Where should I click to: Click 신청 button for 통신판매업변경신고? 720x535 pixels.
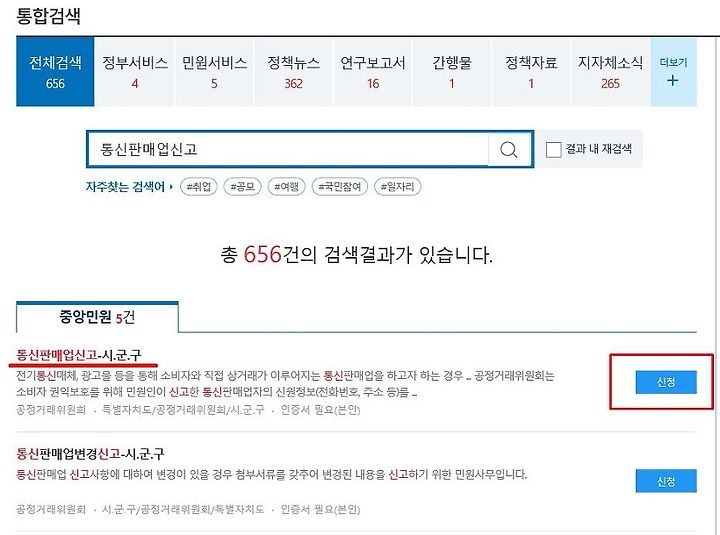[666, 481]
